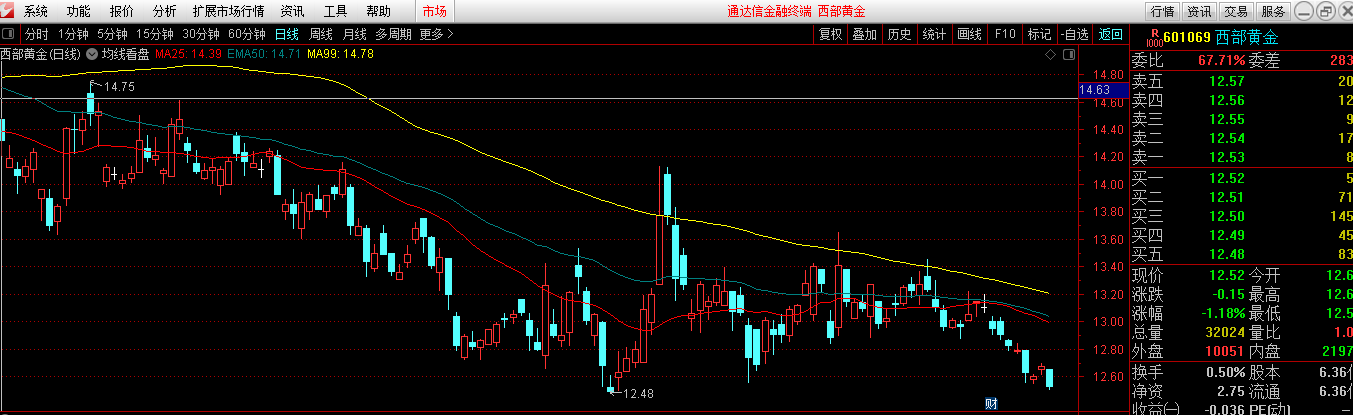Click the F10 company info button

[1005, 33]
